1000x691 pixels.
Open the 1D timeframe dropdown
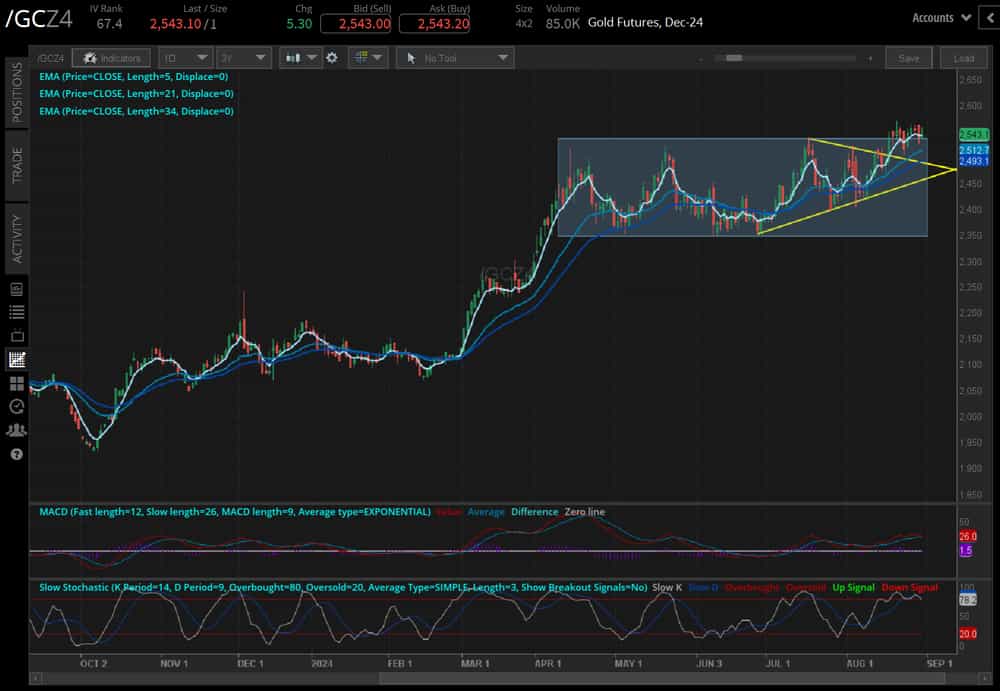tap(185, 58)
